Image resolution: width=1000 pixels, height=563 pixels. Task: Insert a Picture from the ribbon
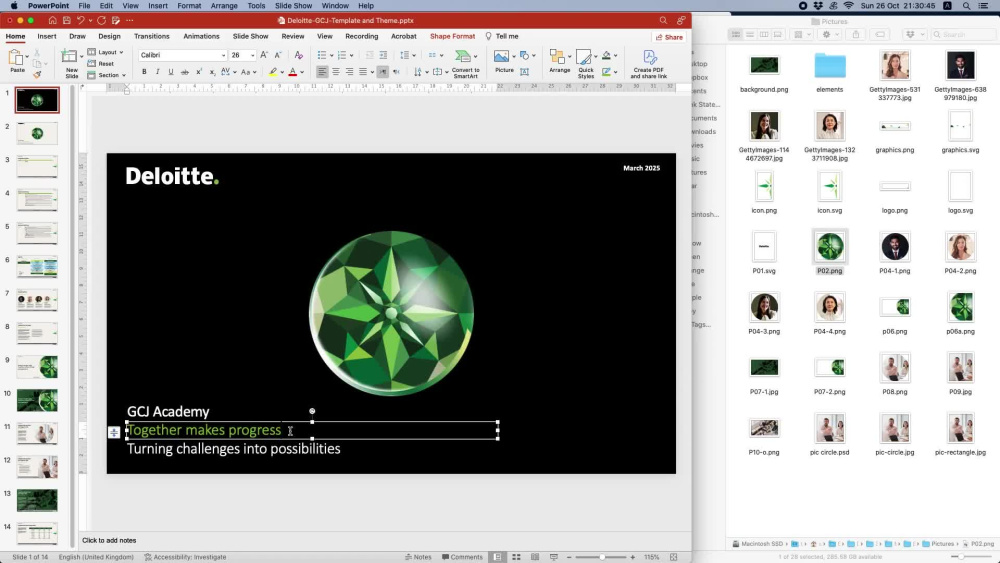(x=503, y=61)
